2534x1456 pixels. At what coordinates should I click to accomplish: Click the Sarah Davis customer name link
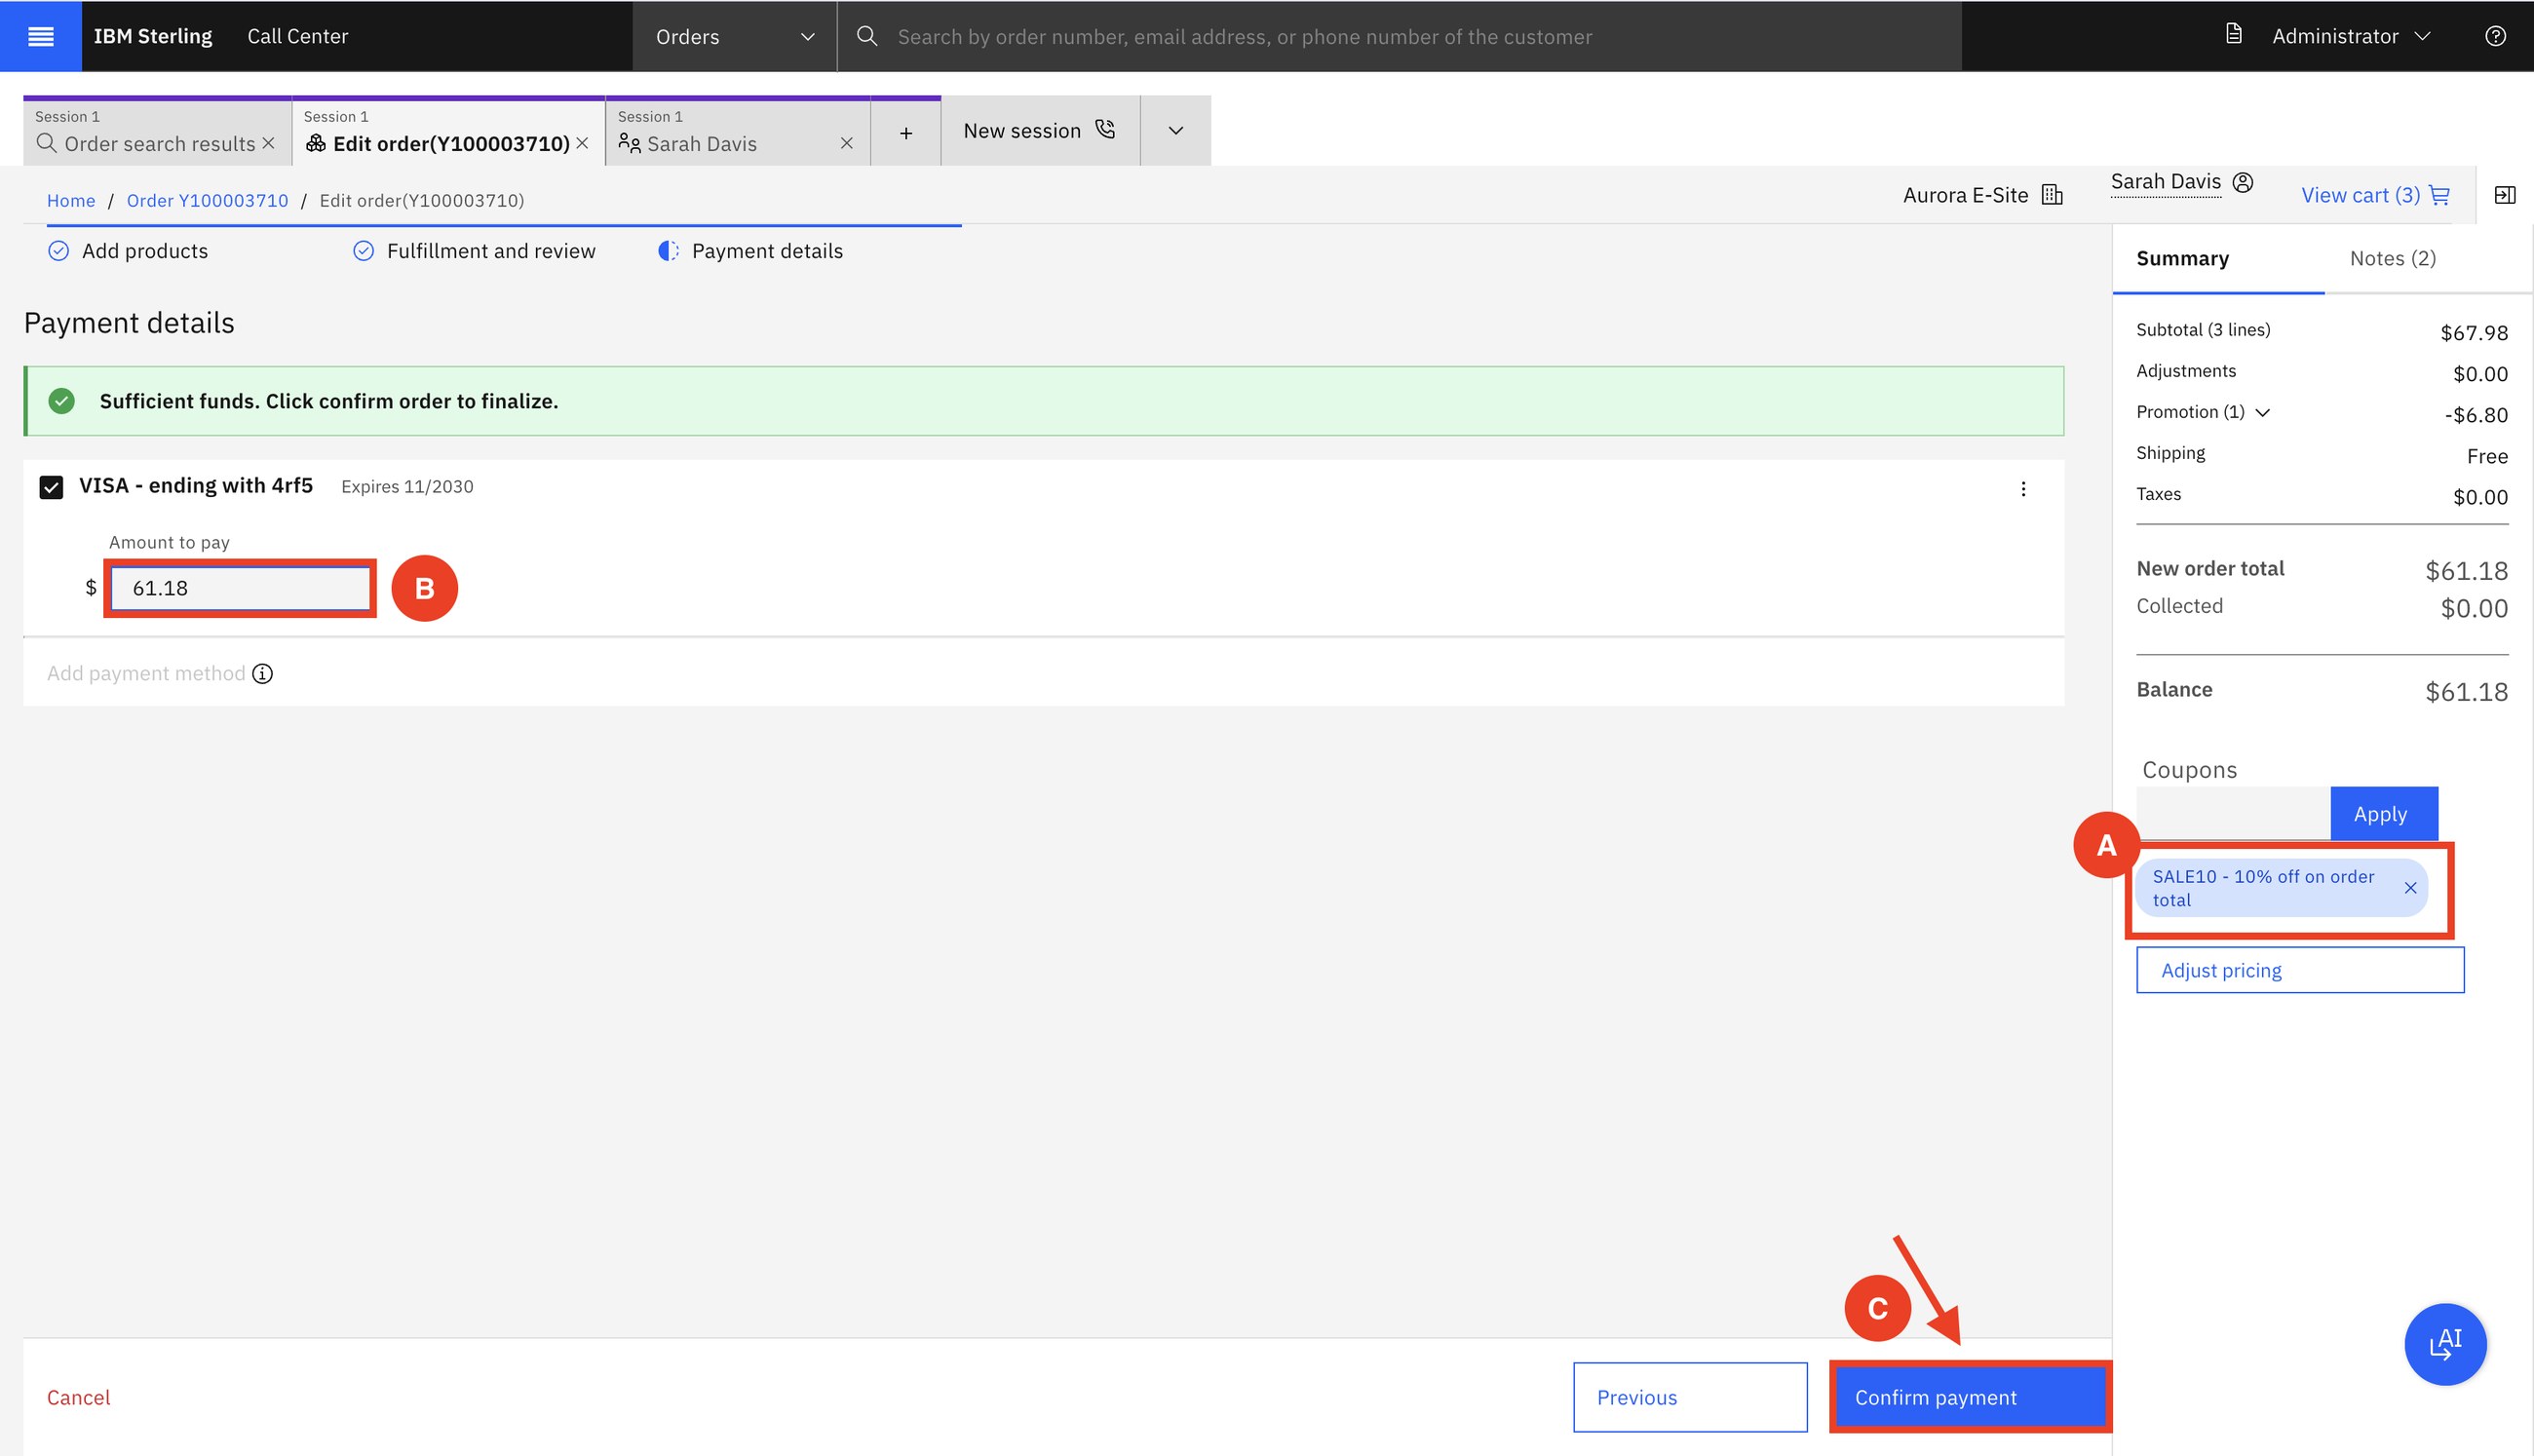[2165, 182]
